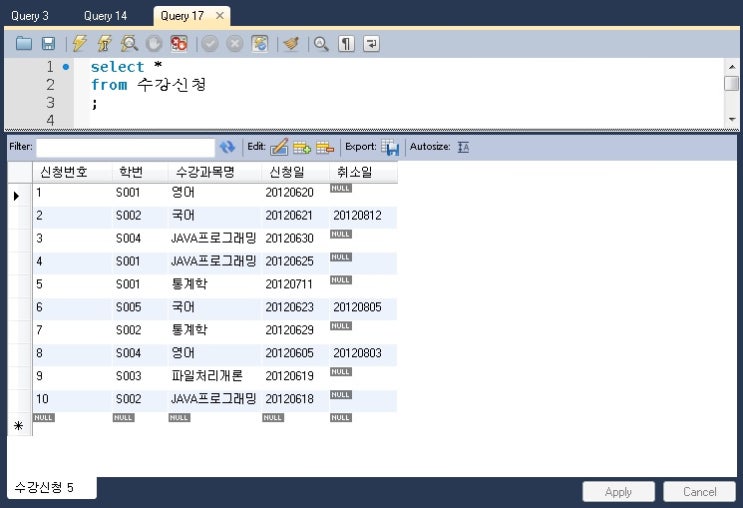
Task: Select the cell 20120812
Action: coord(363,216)
